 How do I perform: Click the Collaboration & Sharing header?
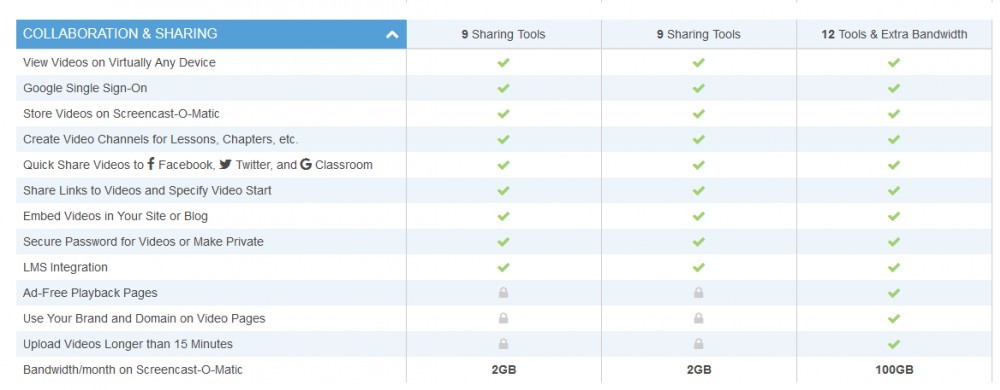[211, 34]
